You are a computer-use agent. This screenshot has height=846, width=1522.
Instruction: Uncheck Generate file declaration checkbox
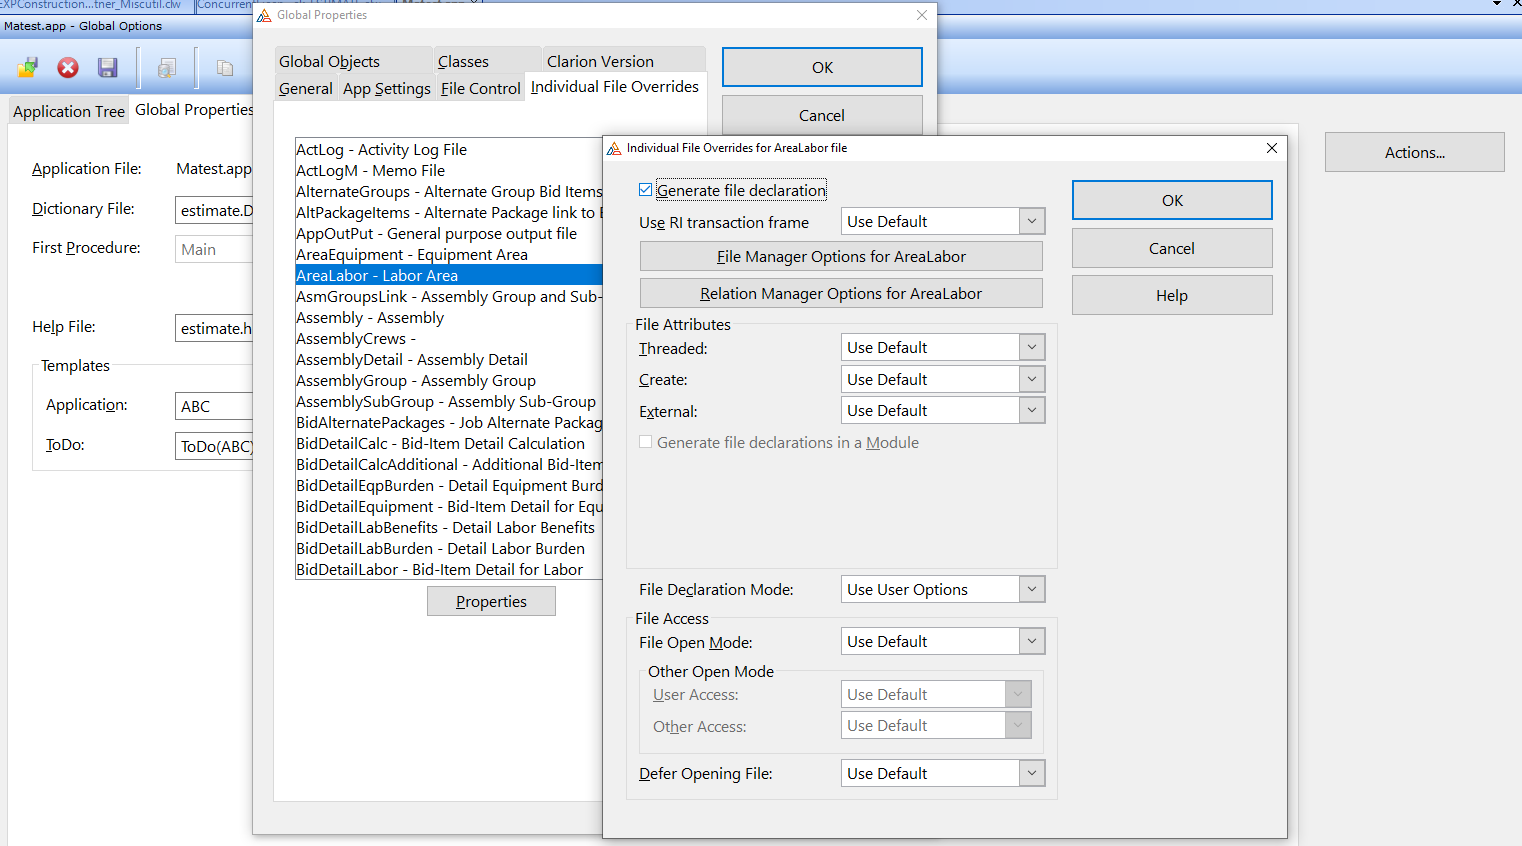coord(646,190)
